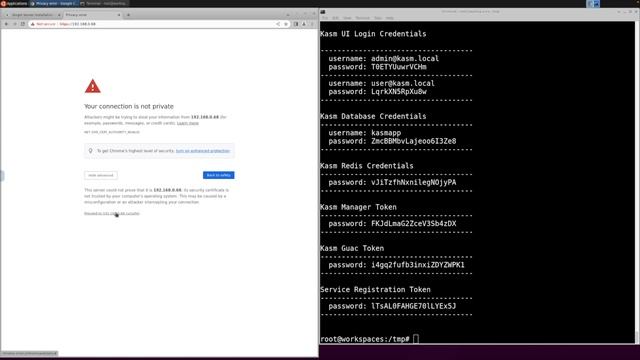The width and height of the screenshot is (640, 360).
Task: Close the first server installation tab
Action: point(59,15)
